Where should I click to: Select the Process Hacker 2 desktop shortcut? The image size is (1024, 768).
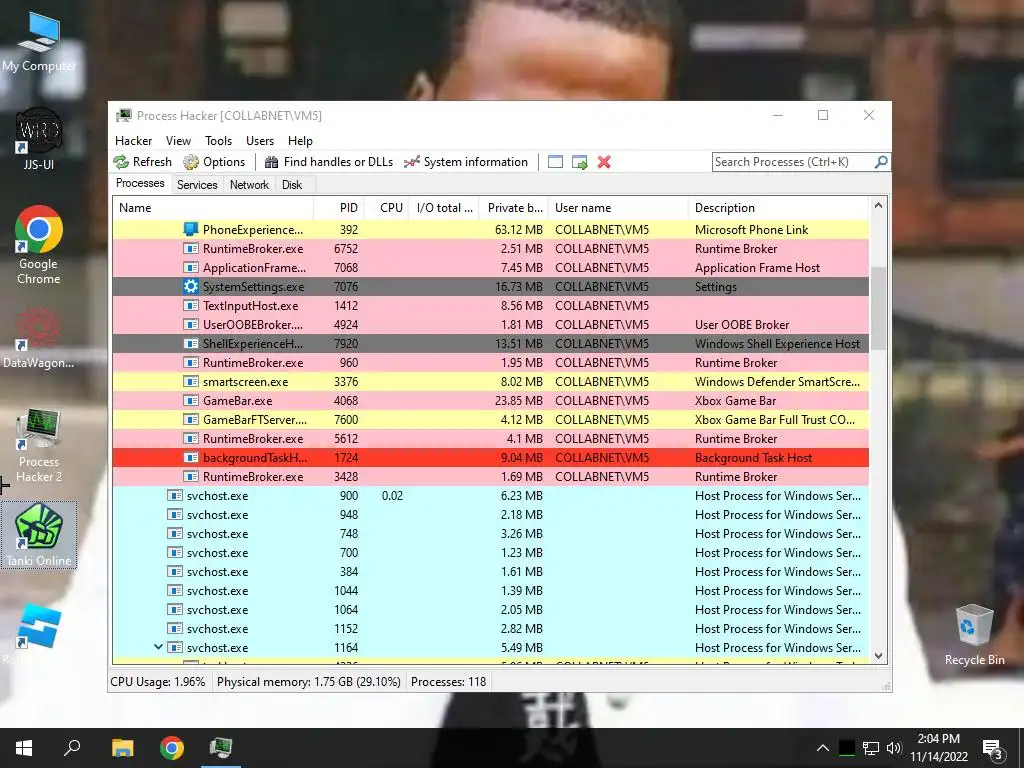coord(39,447)
